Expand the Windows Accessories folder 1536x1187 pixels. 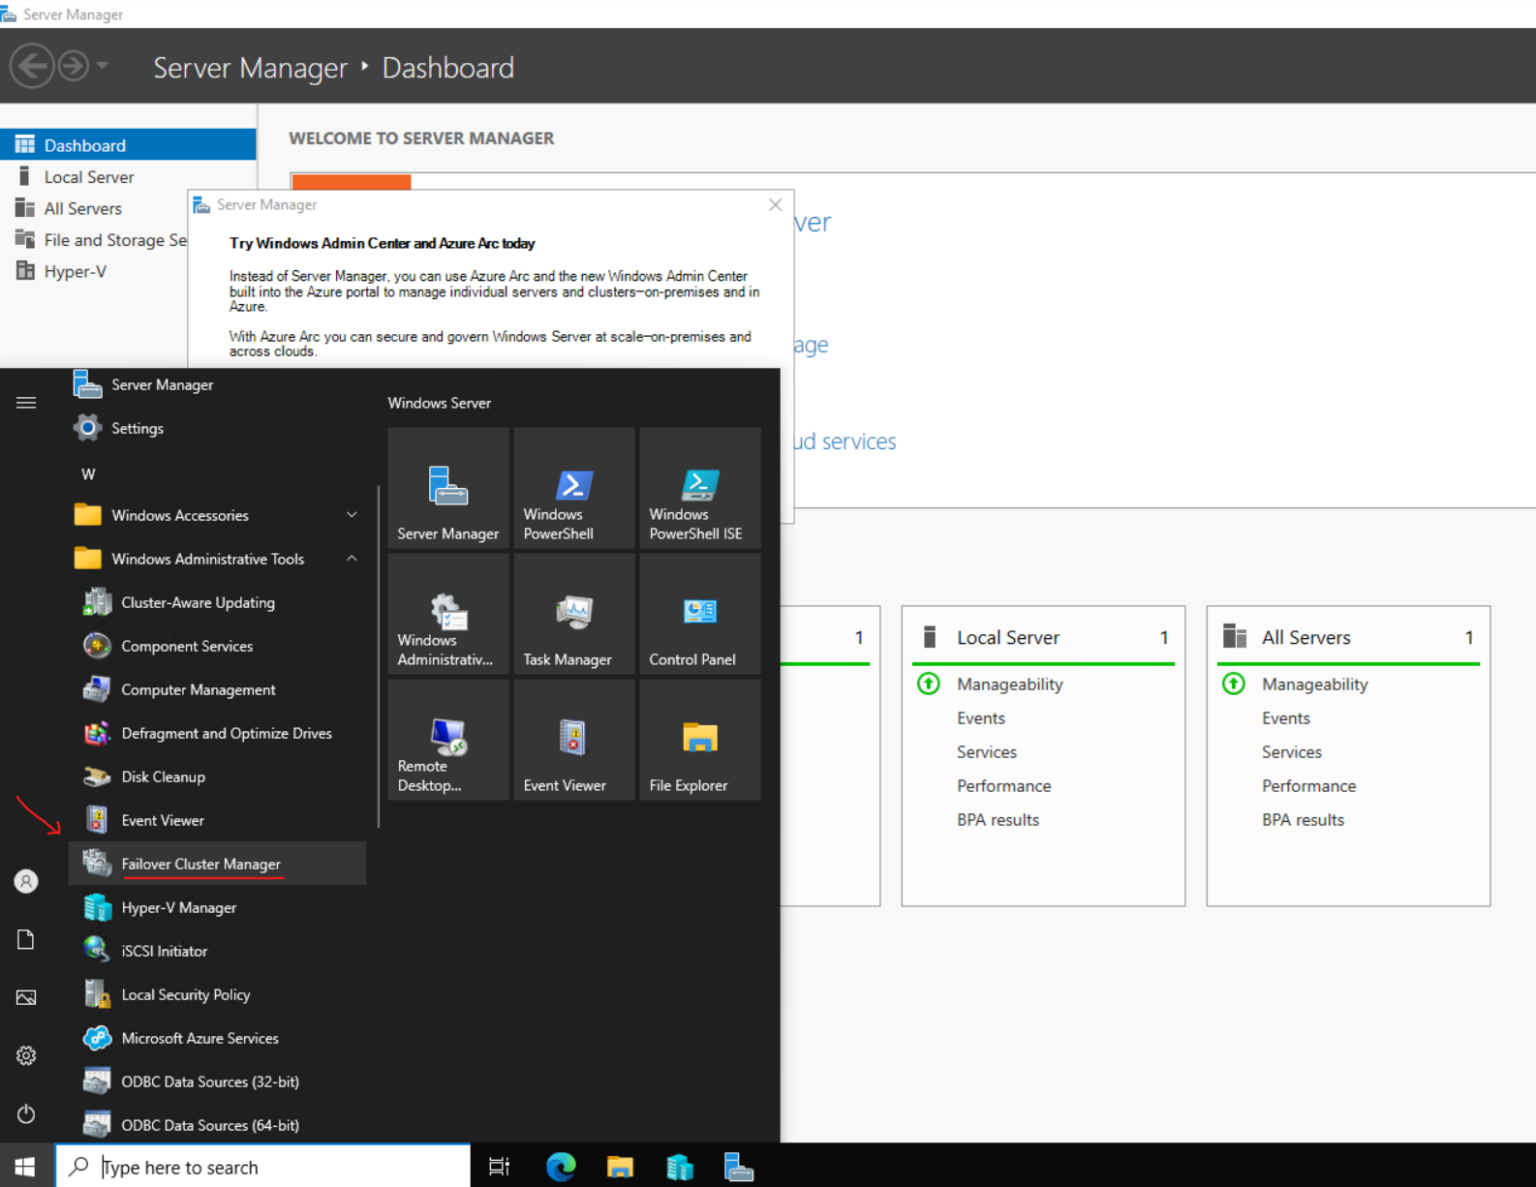(x=351, y=515)
